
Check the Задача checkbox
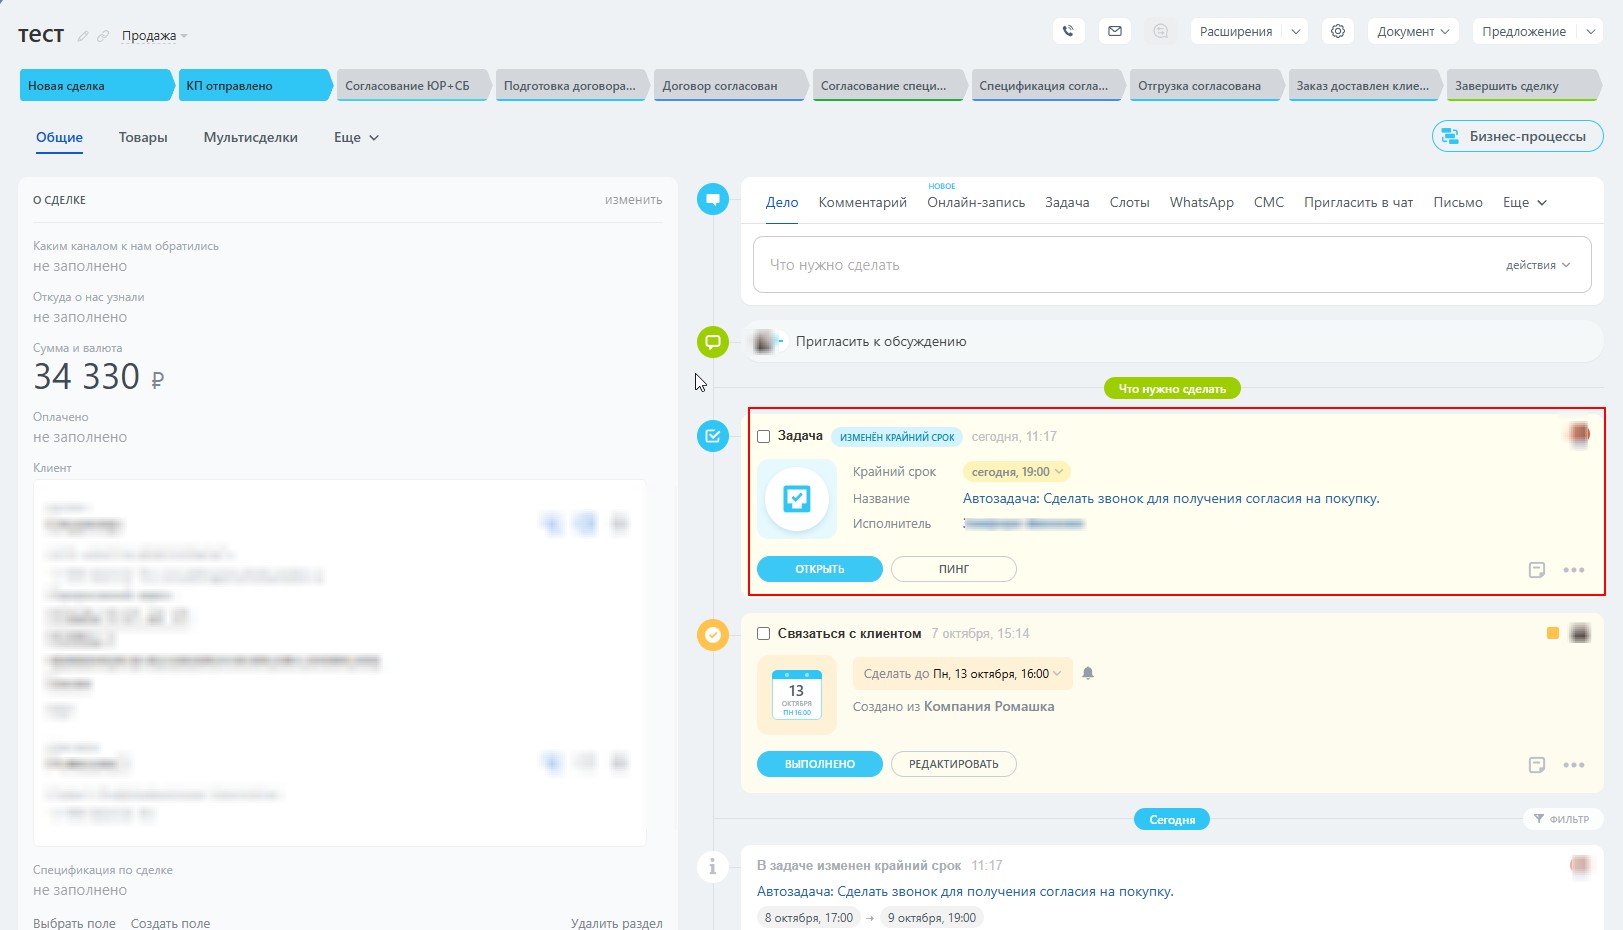click(x=764, y=436)
